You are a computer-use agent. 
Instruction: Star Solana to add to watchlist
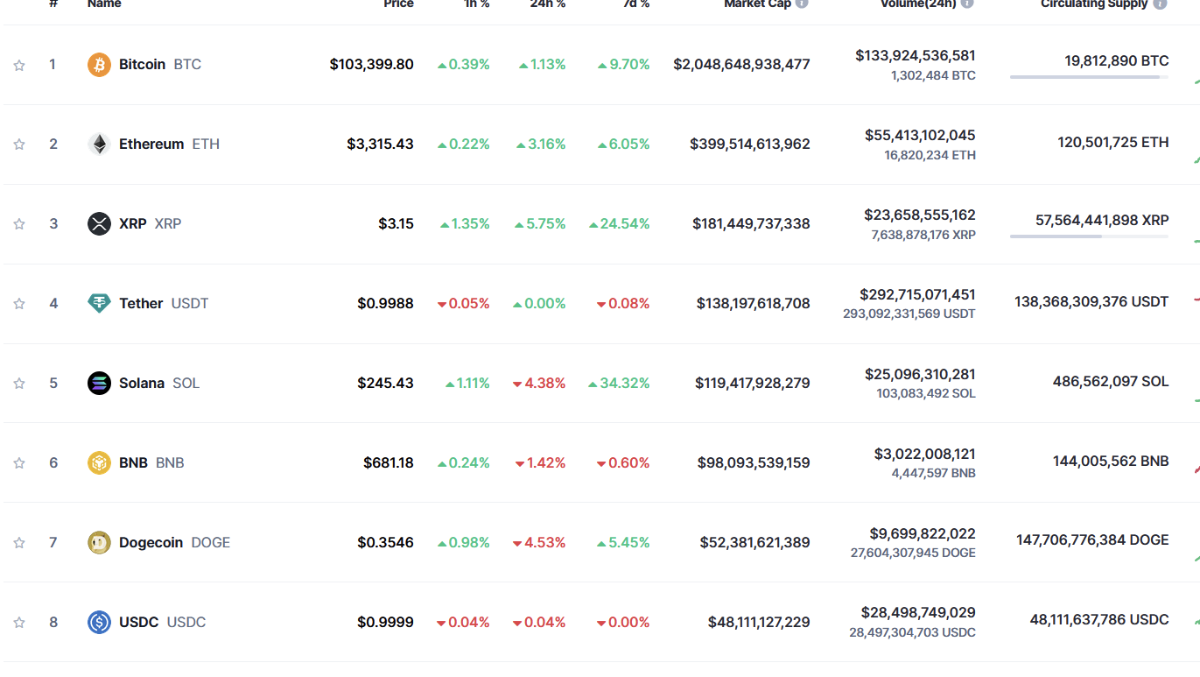point(19,383)
